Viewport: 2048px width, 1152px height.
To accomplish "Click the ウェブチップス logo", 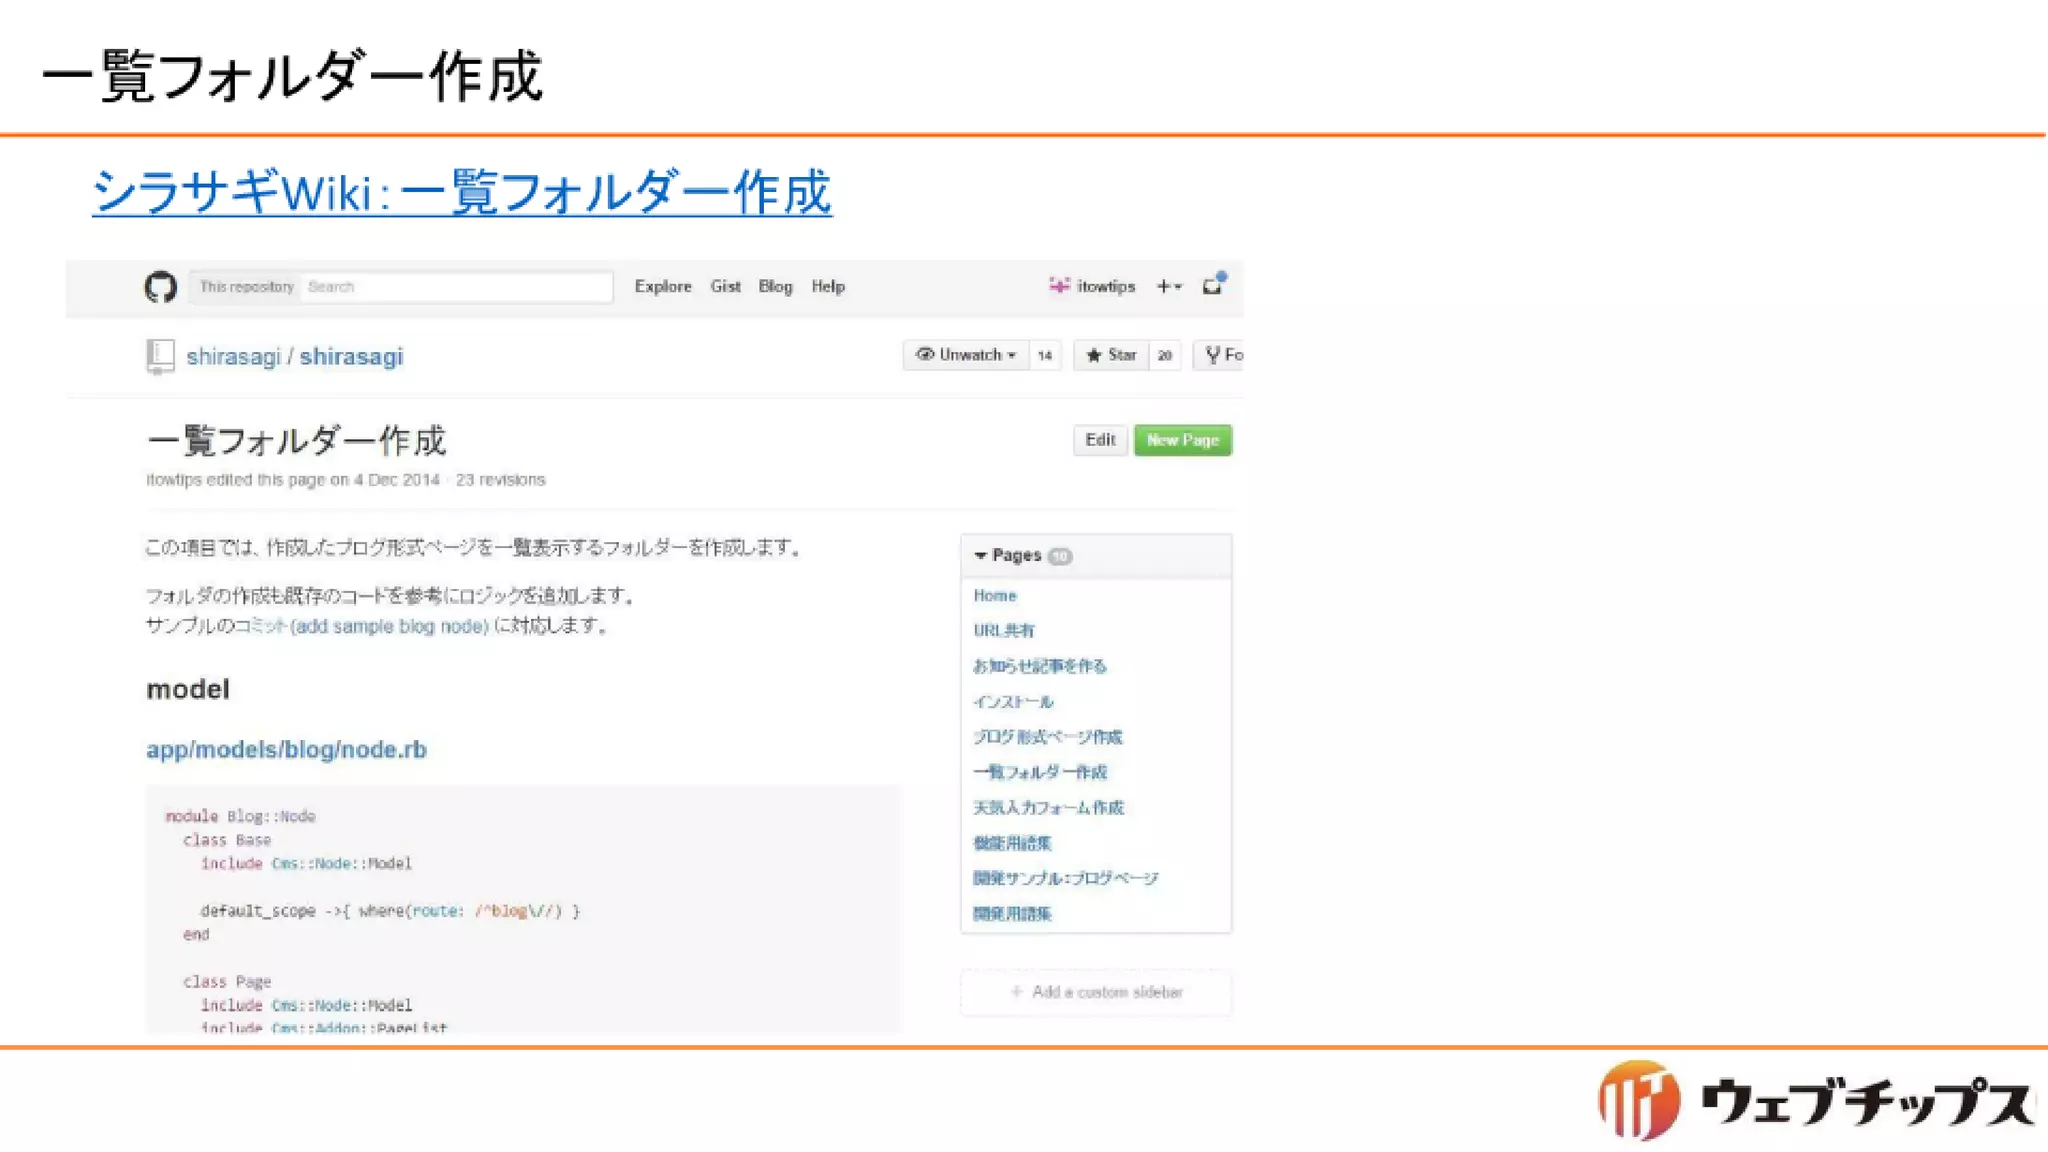I will 1814,1101.
